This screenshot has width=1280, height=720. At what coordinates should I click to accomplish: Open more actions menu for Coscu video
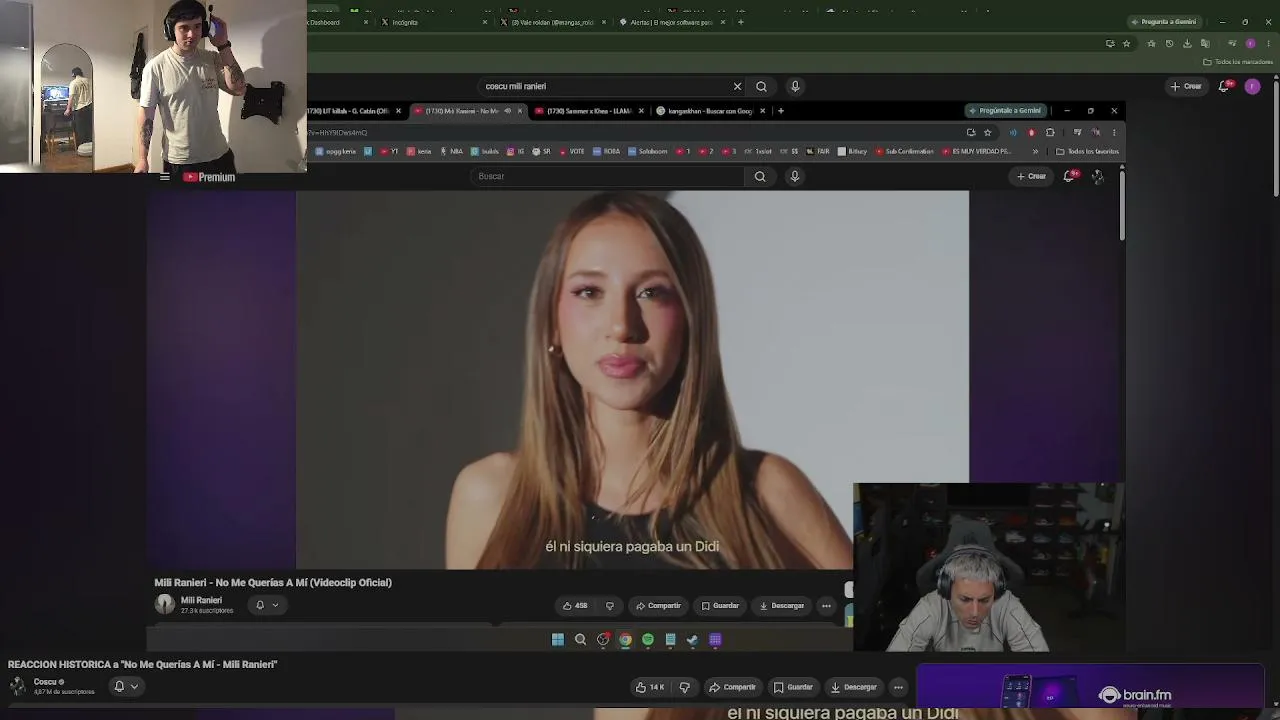(x=898, y=687)
